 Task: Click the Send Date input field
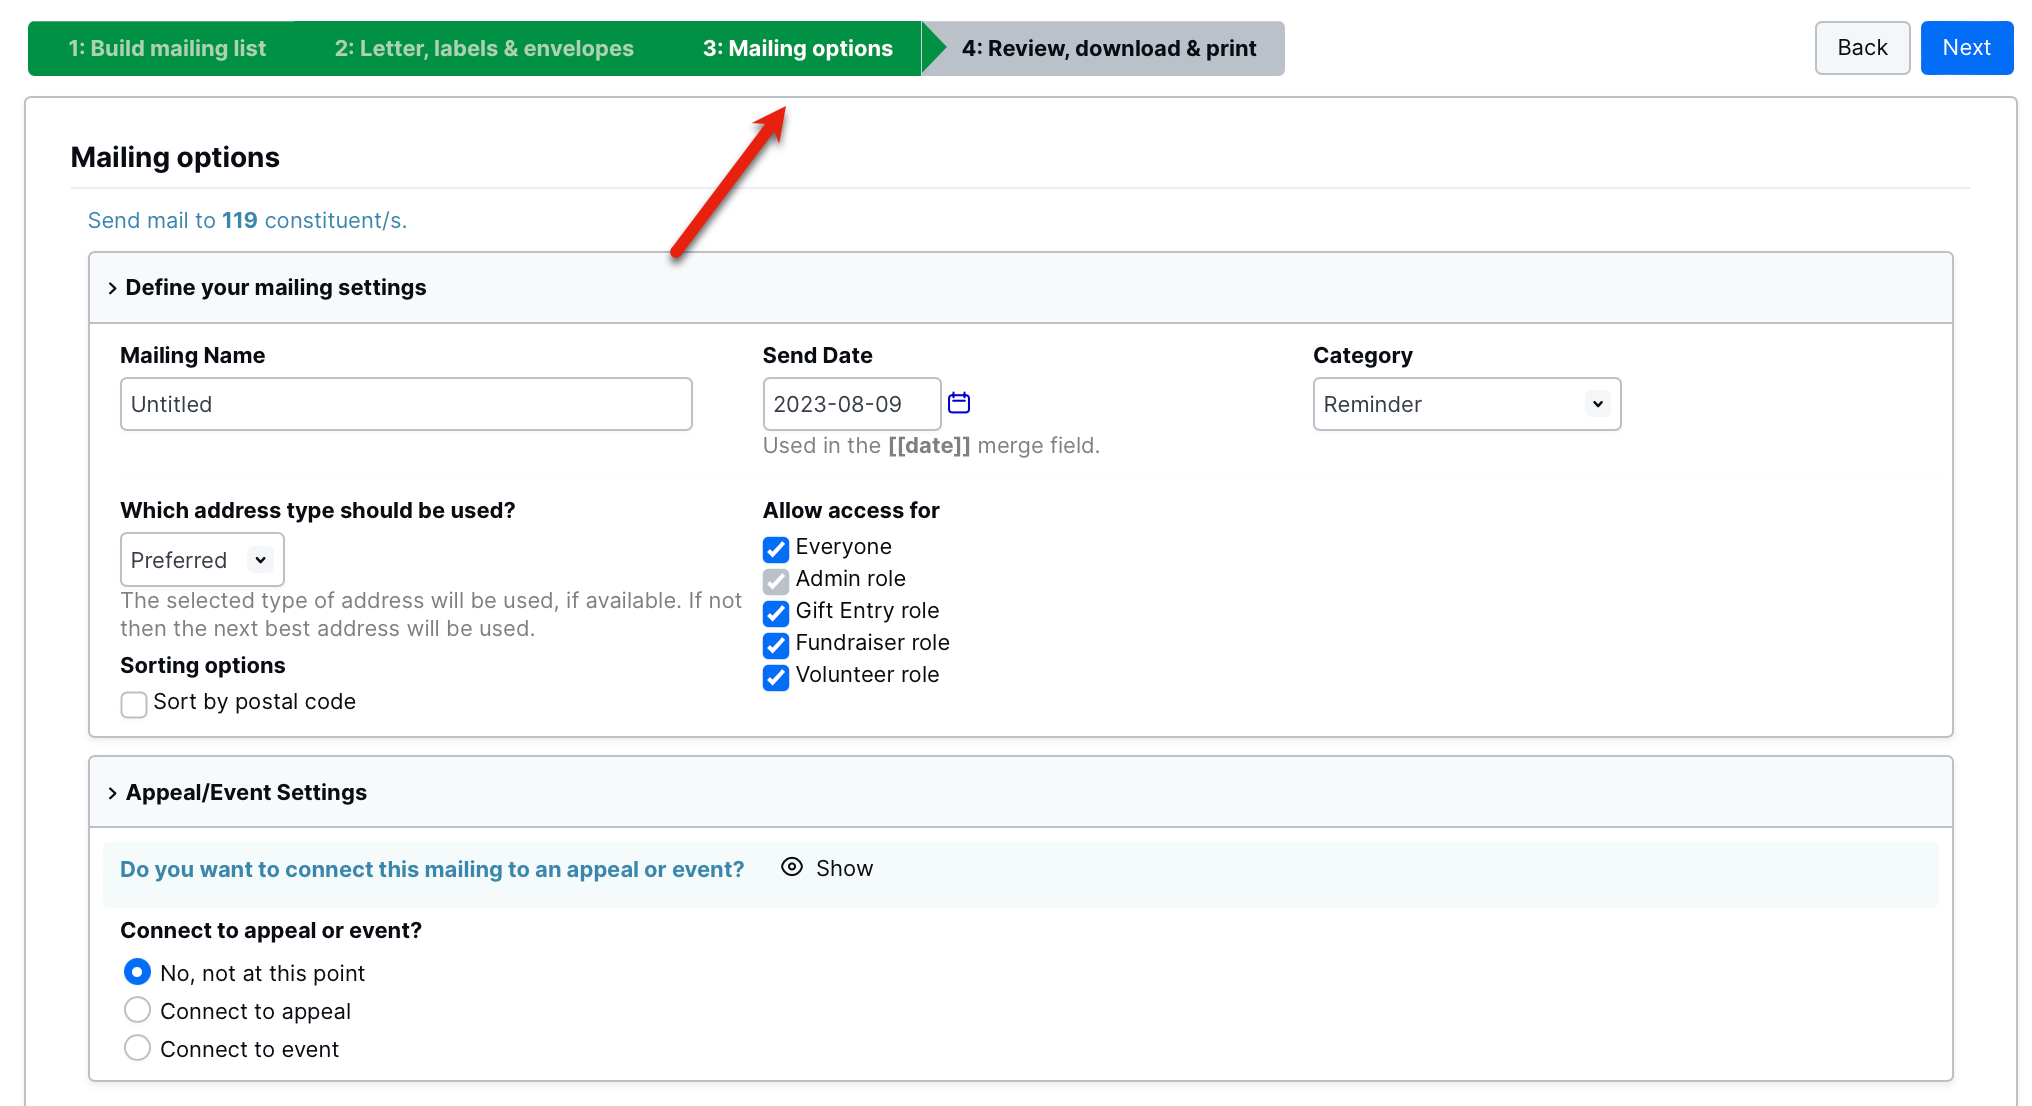(x=851, y=404)
